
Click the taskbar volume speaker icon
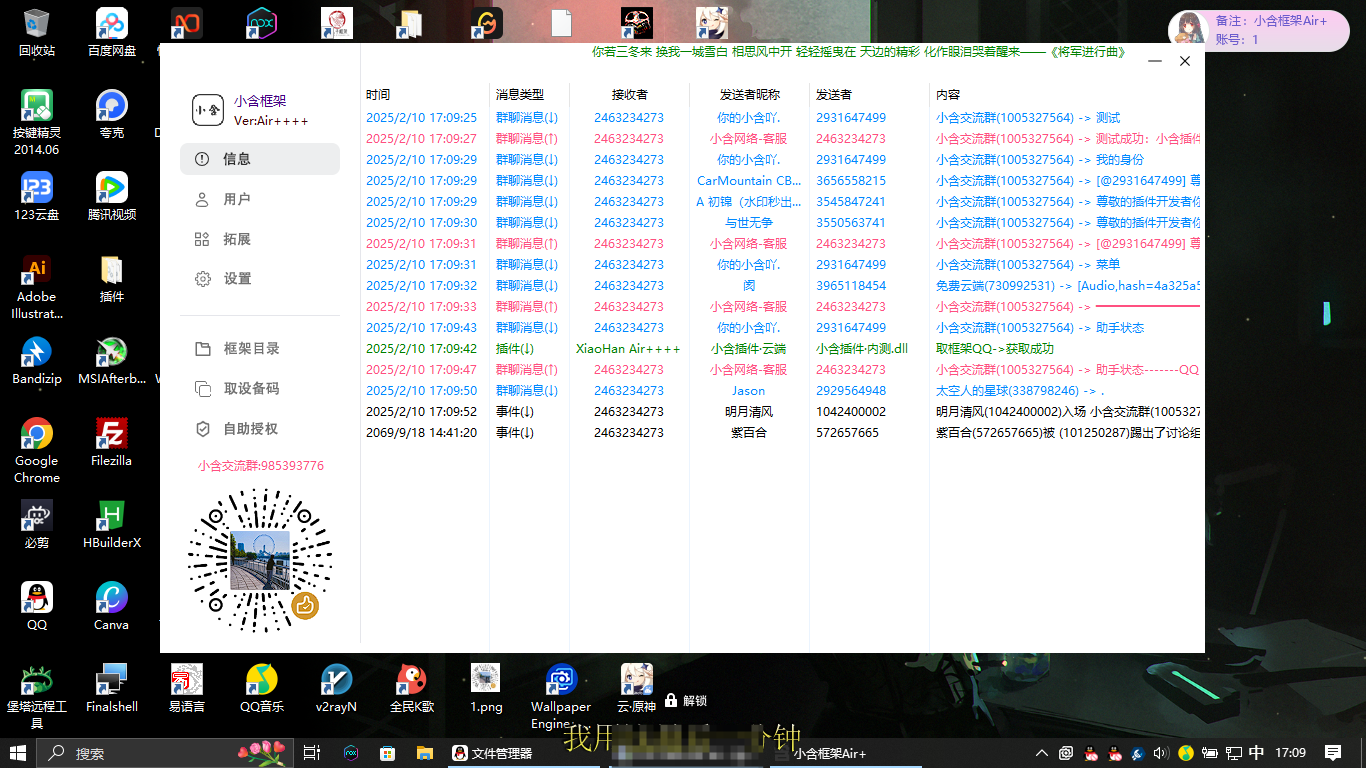coord(1160,753)
